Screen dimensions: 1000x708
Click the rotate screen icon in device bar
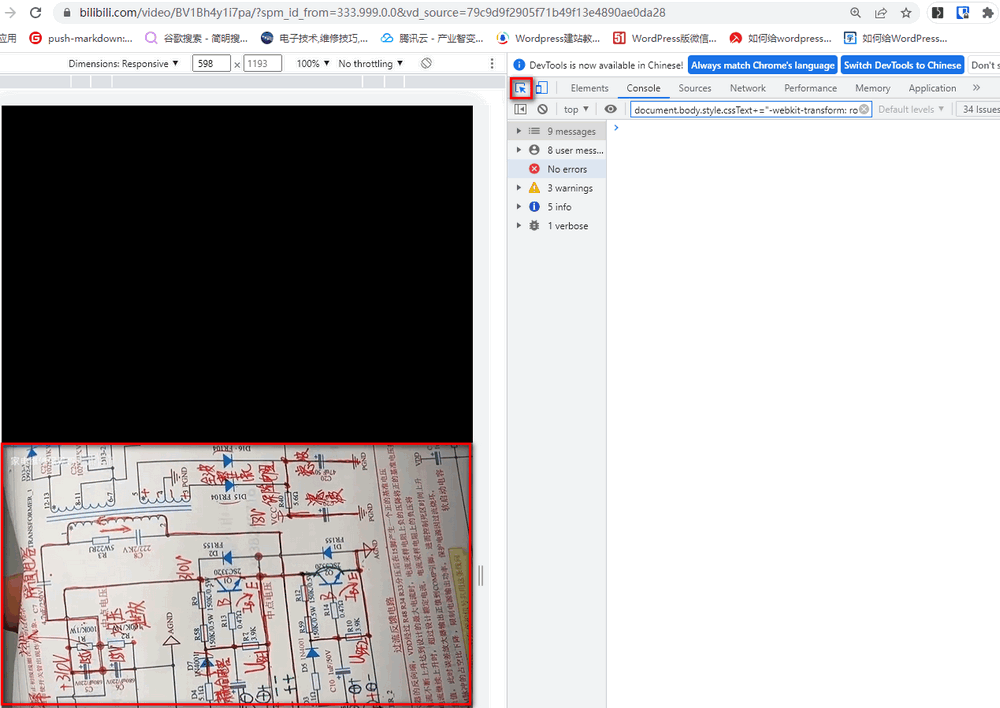click(x=426, y=63)
